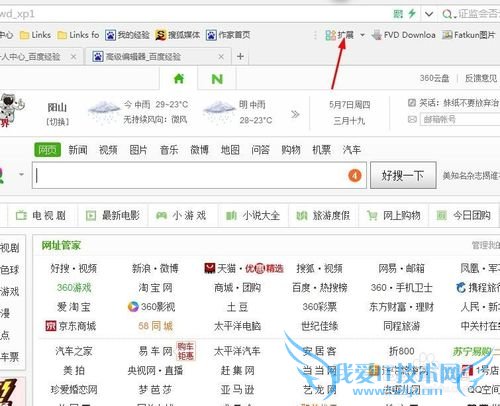Open 东方财富·理财 link

[x=401, y=306]
